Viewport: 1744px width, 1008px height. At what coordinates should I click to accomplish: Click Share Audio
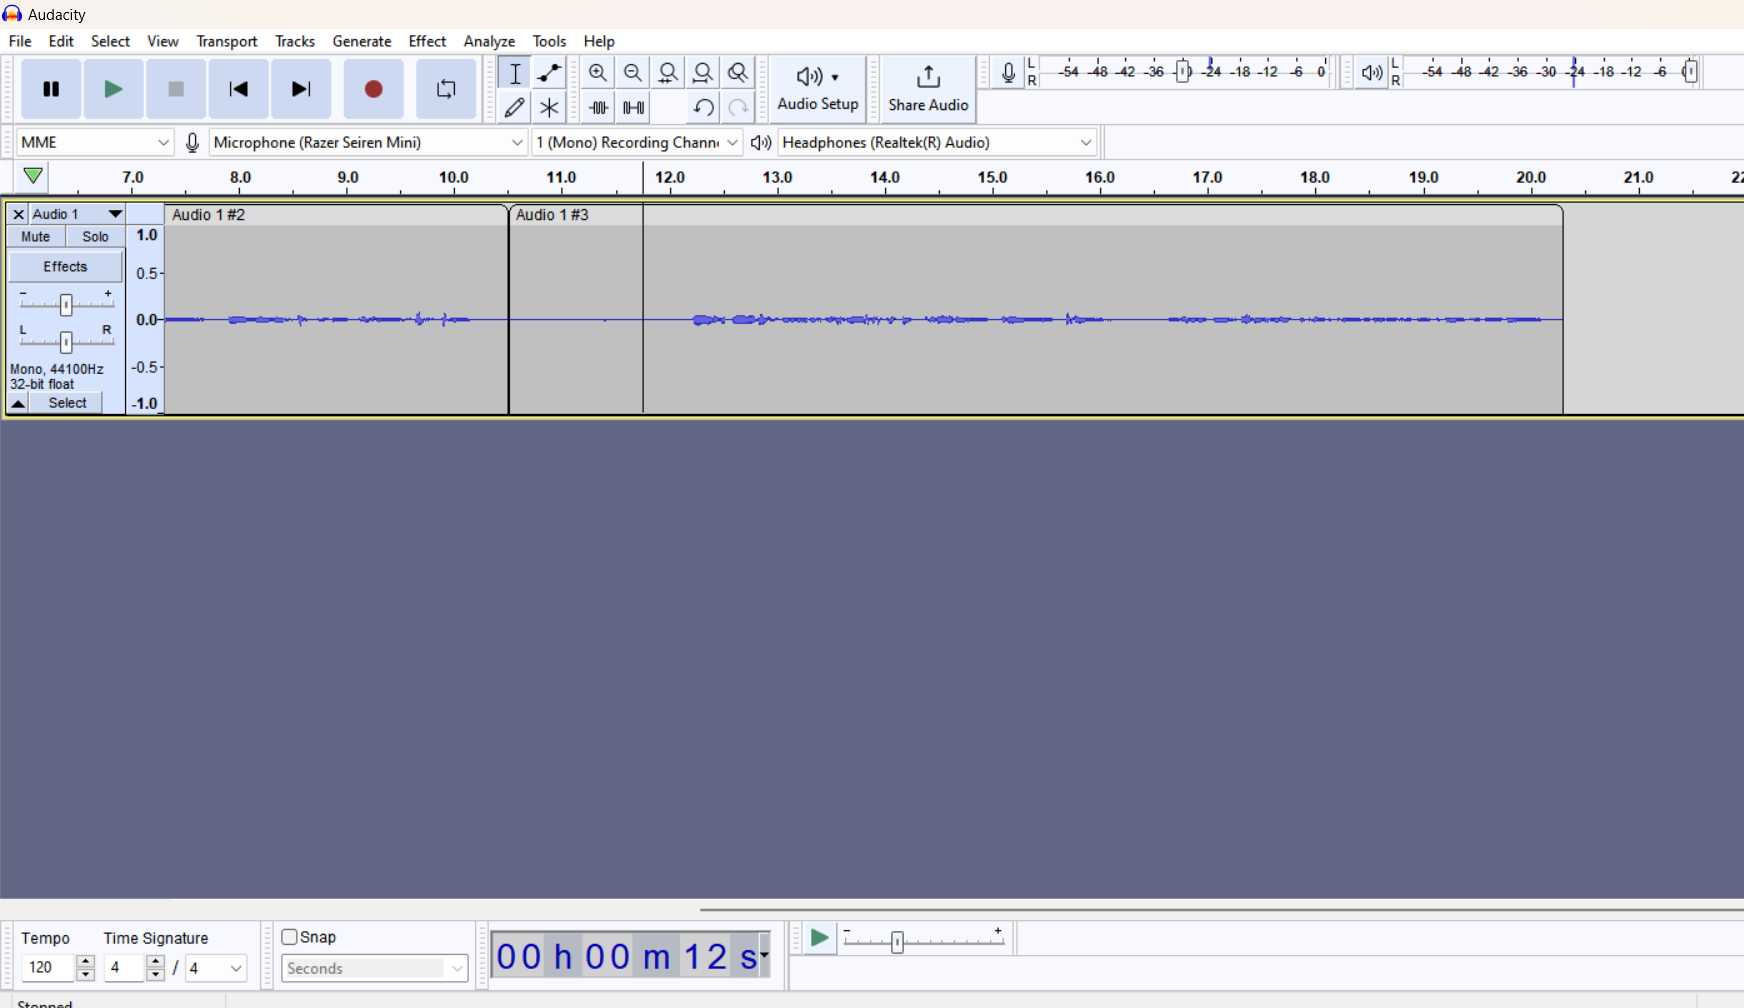pyautogui.click(x=926, y=88)
